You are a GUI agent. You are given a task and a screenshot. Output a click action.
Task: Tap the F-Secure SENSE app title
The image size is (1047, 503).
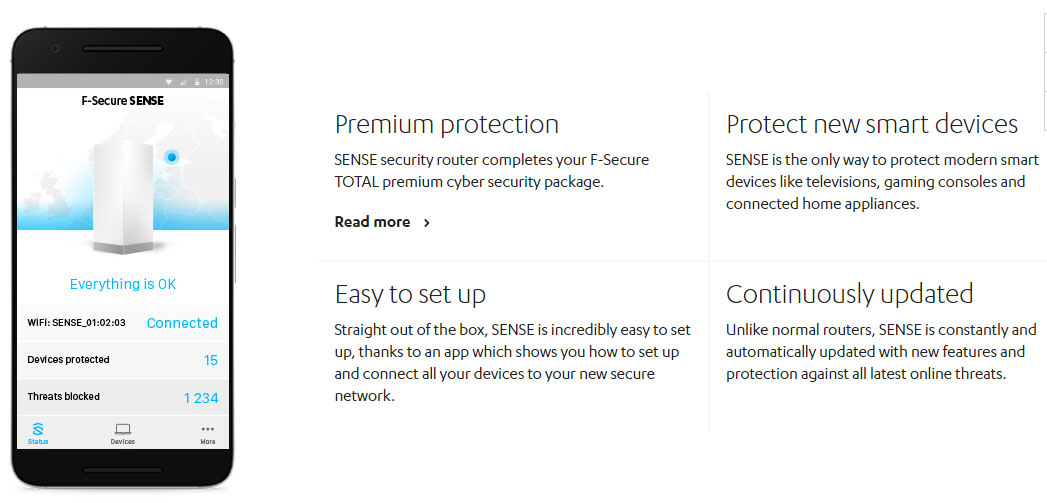[x=123, y=101]
